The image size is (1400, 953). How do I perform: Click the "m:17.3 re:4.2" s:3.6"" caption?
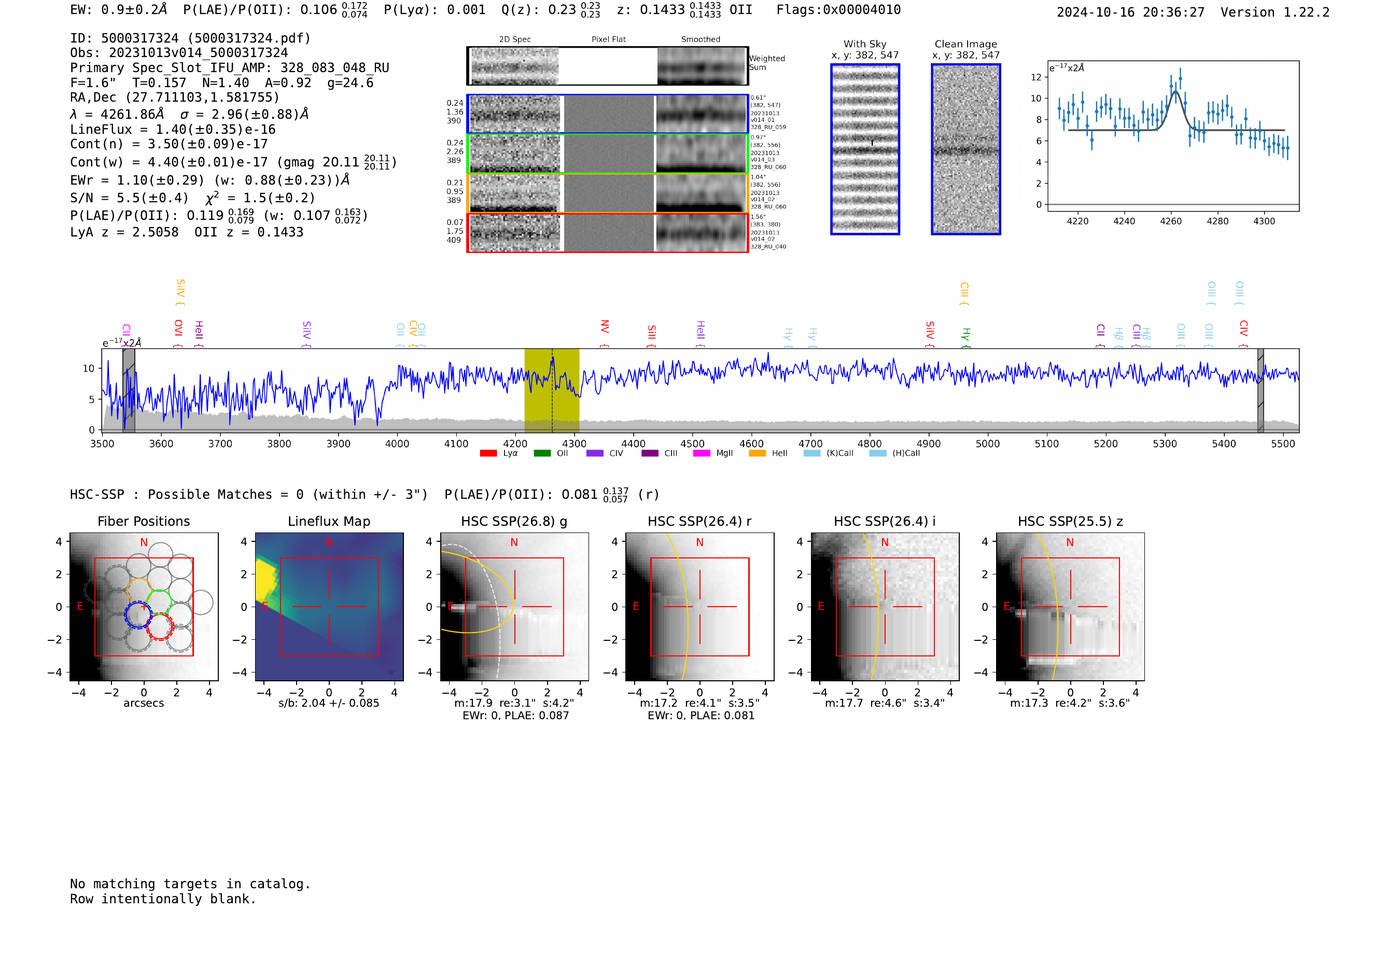click(x=1070, y=703)
